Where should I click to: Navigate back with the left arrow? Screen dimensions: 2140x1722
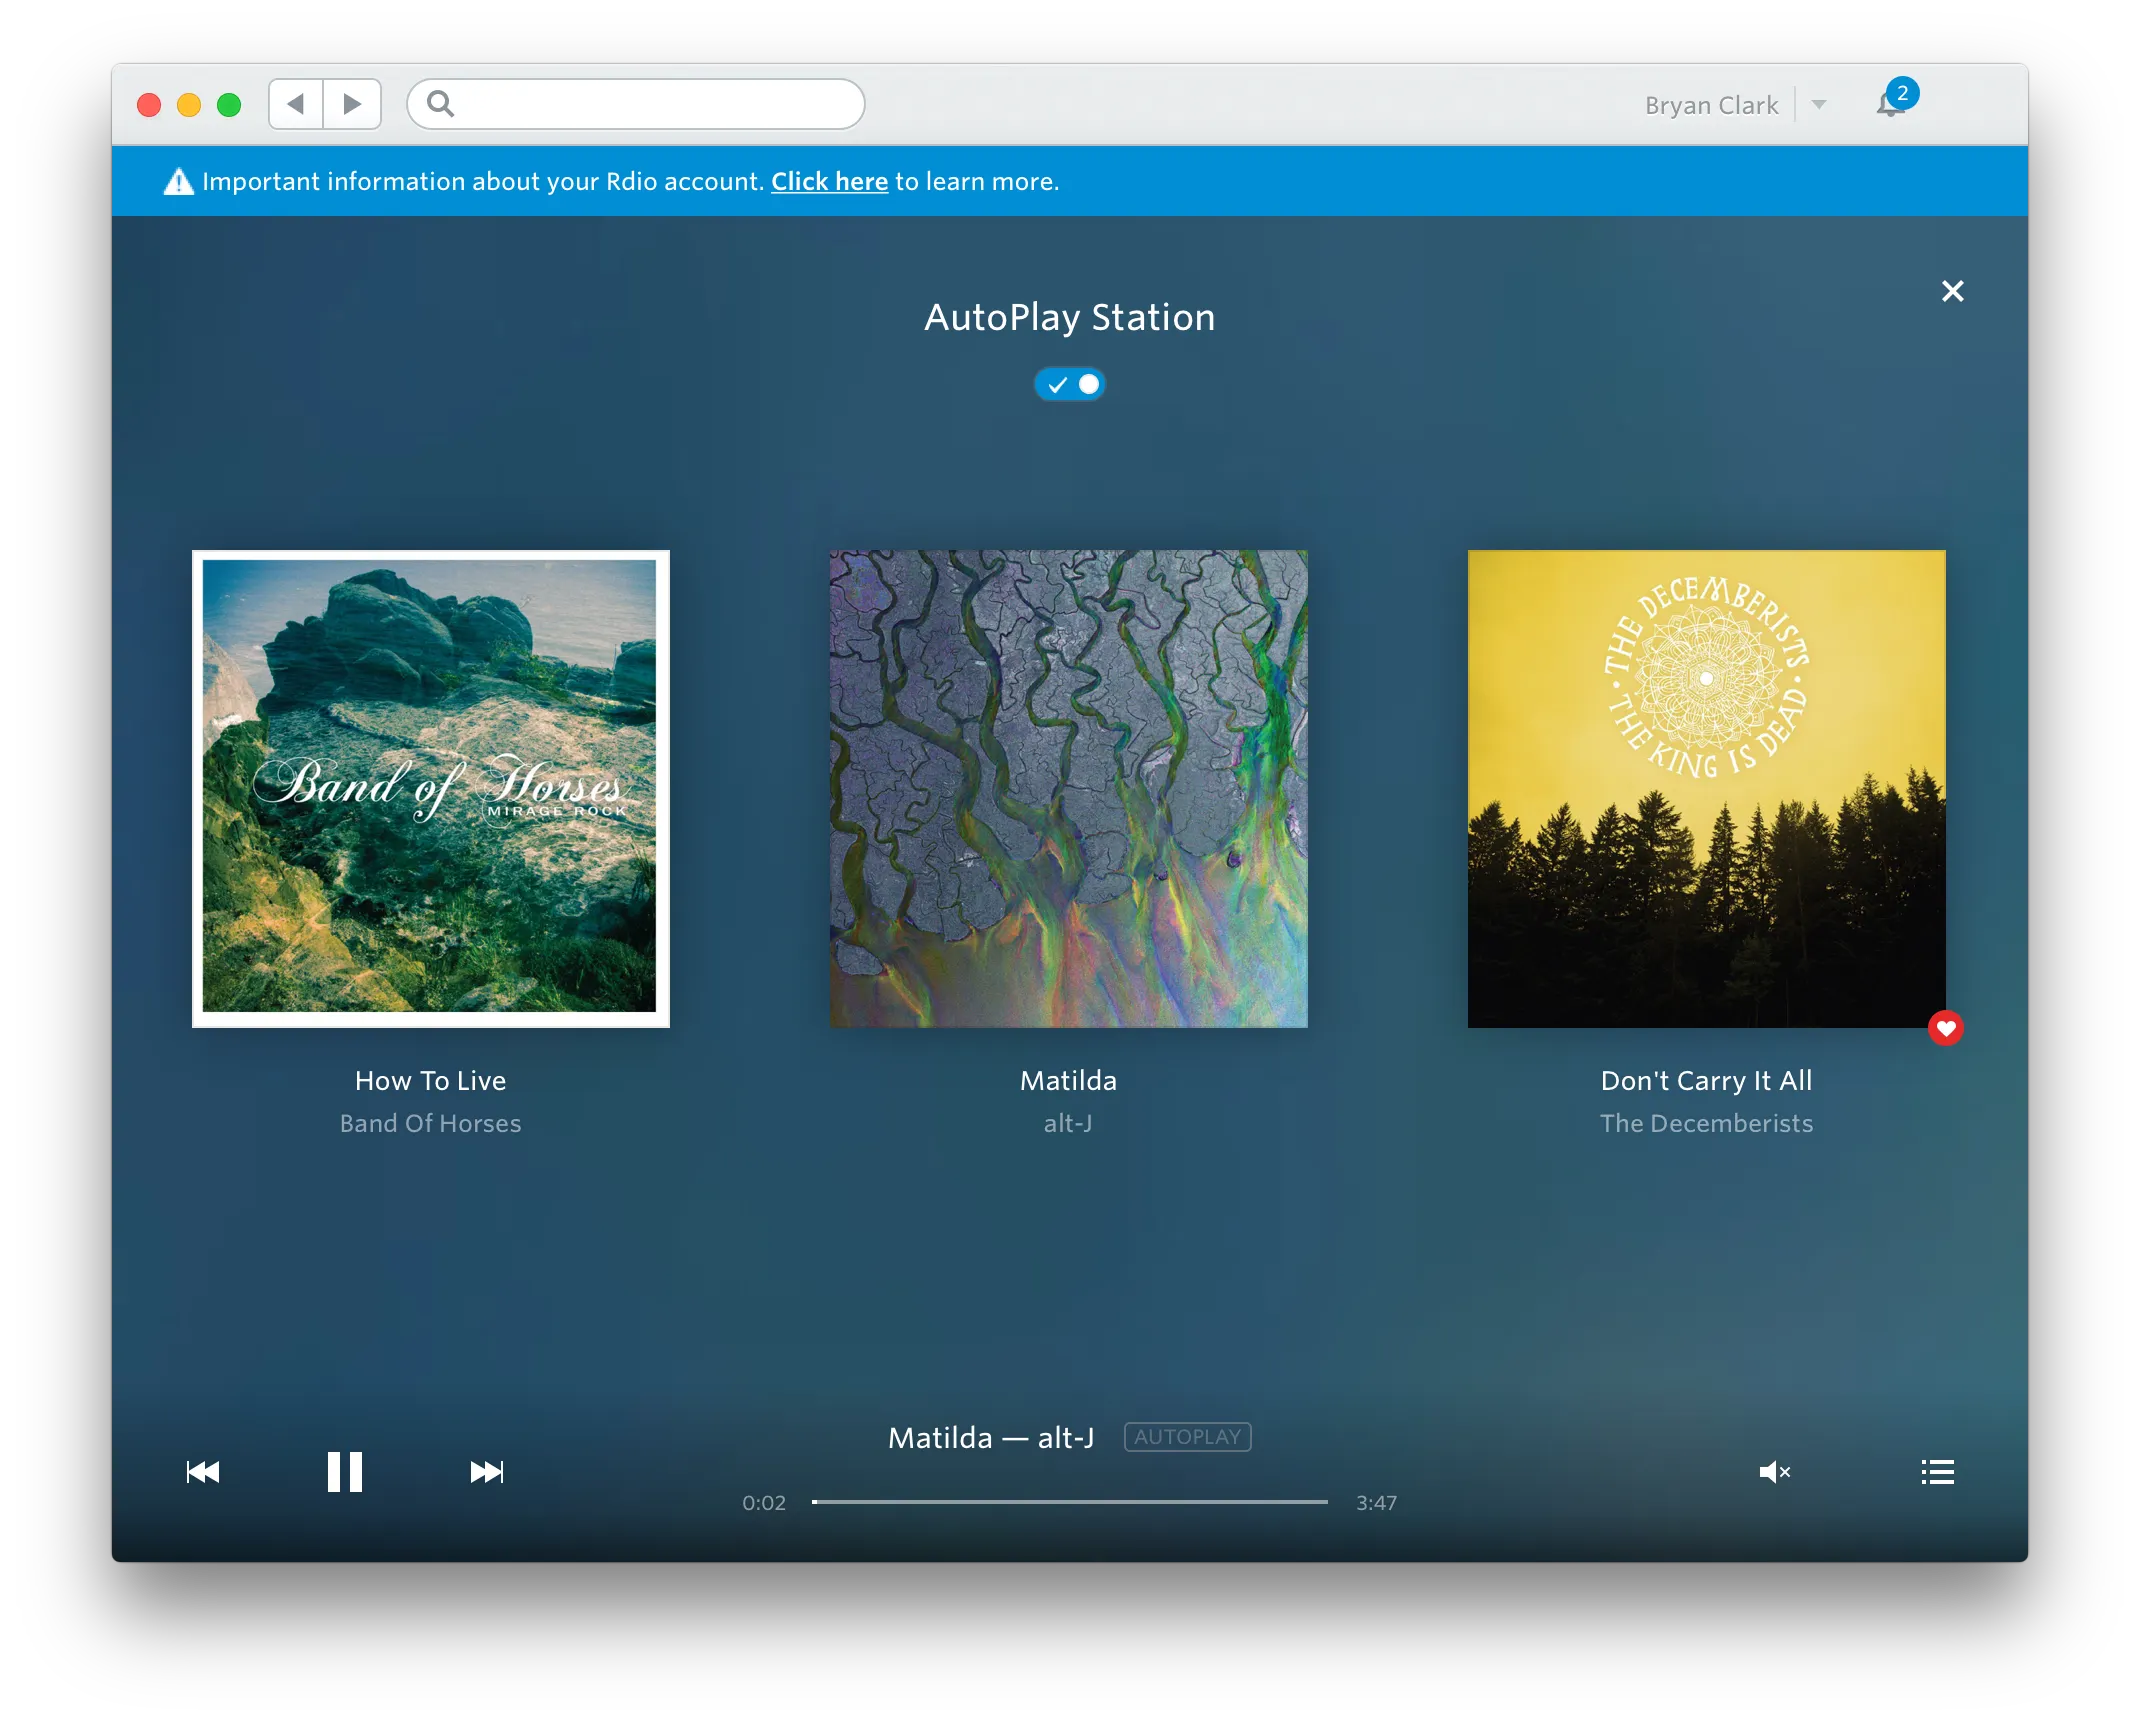pos(296,104)
